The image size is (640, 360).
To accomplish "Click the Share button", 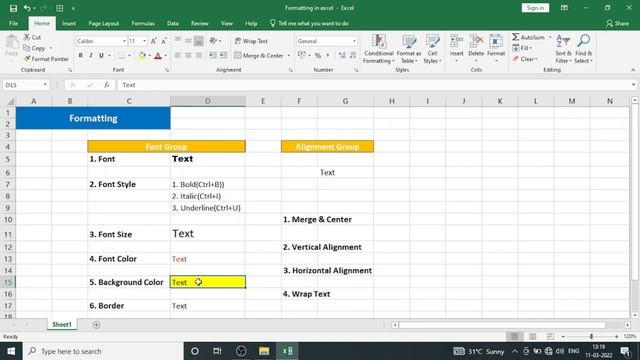I will 618,24.
